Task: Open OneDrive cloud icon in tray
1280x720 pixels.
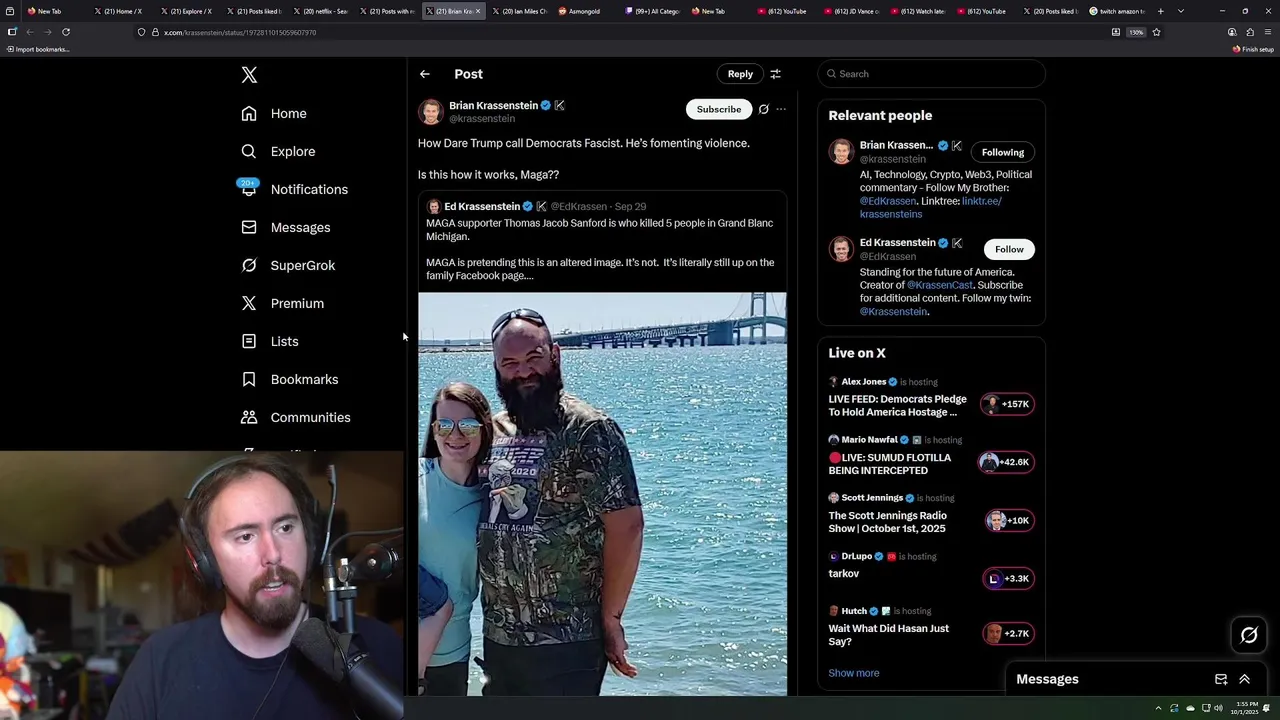Action: tap(1190, 708)
